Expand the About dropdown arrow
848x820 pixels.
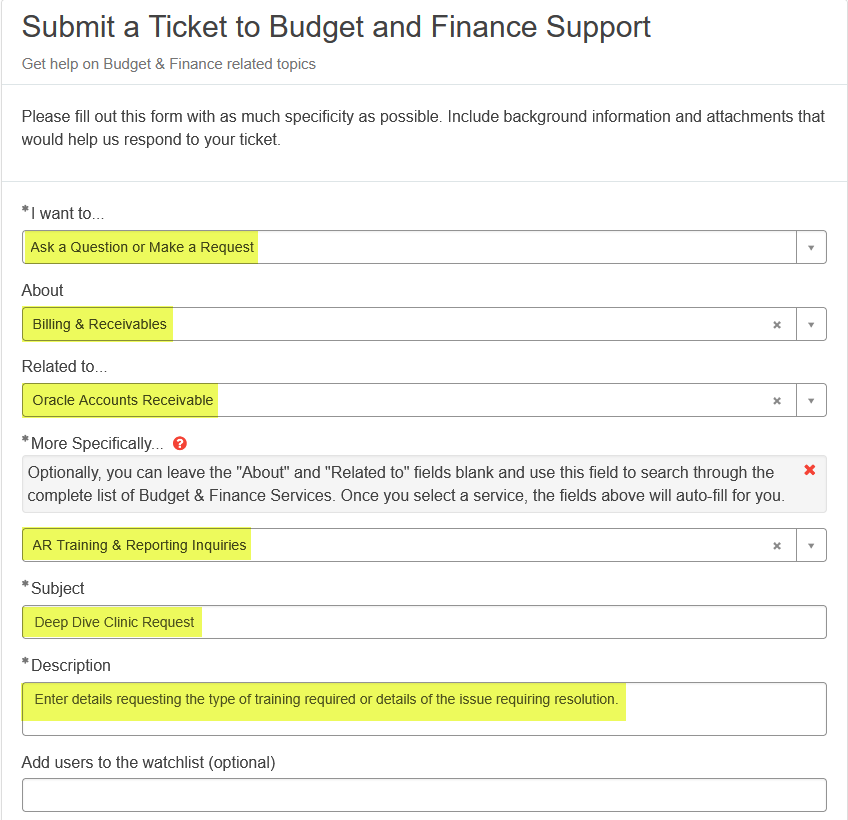pyautogui.click(x=811, y=324)
